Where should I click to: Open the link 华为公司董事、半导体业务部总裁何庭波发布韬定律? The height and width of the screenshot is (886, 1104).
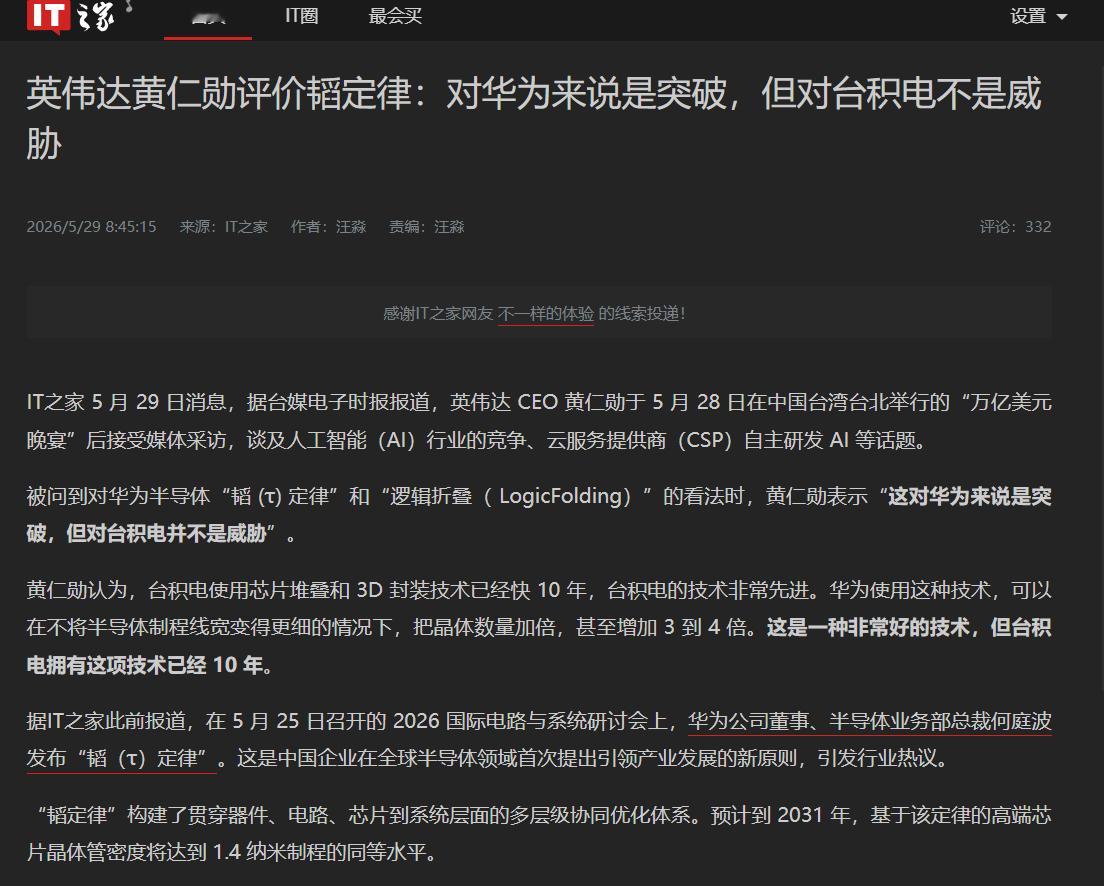point(870,721)
